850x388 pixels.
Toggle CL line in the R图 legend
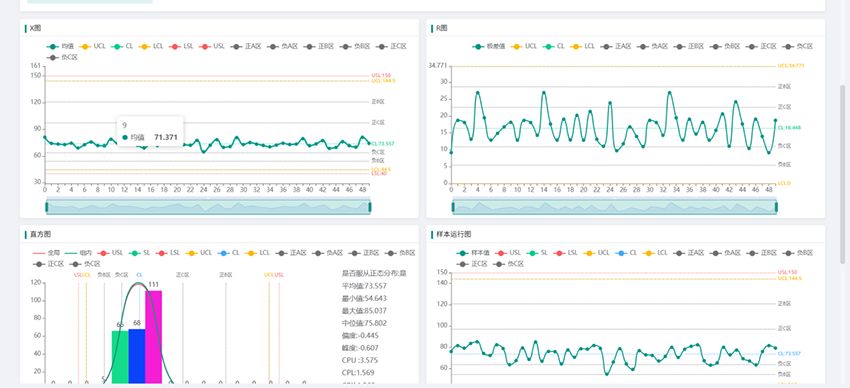554,47
